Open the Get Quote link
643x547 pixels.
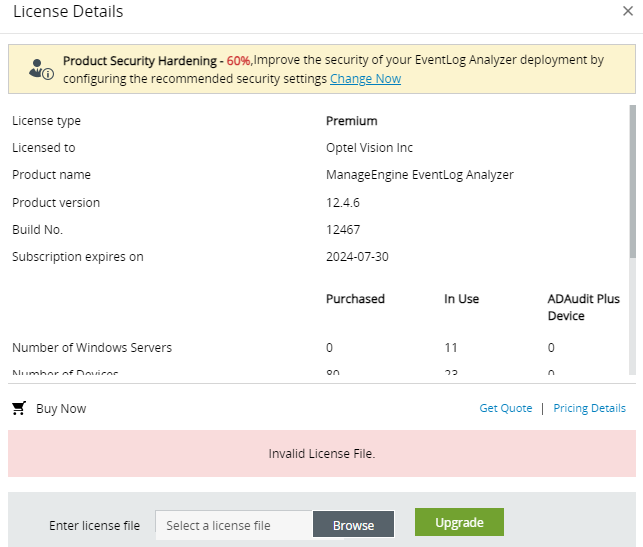pos(506,408)
